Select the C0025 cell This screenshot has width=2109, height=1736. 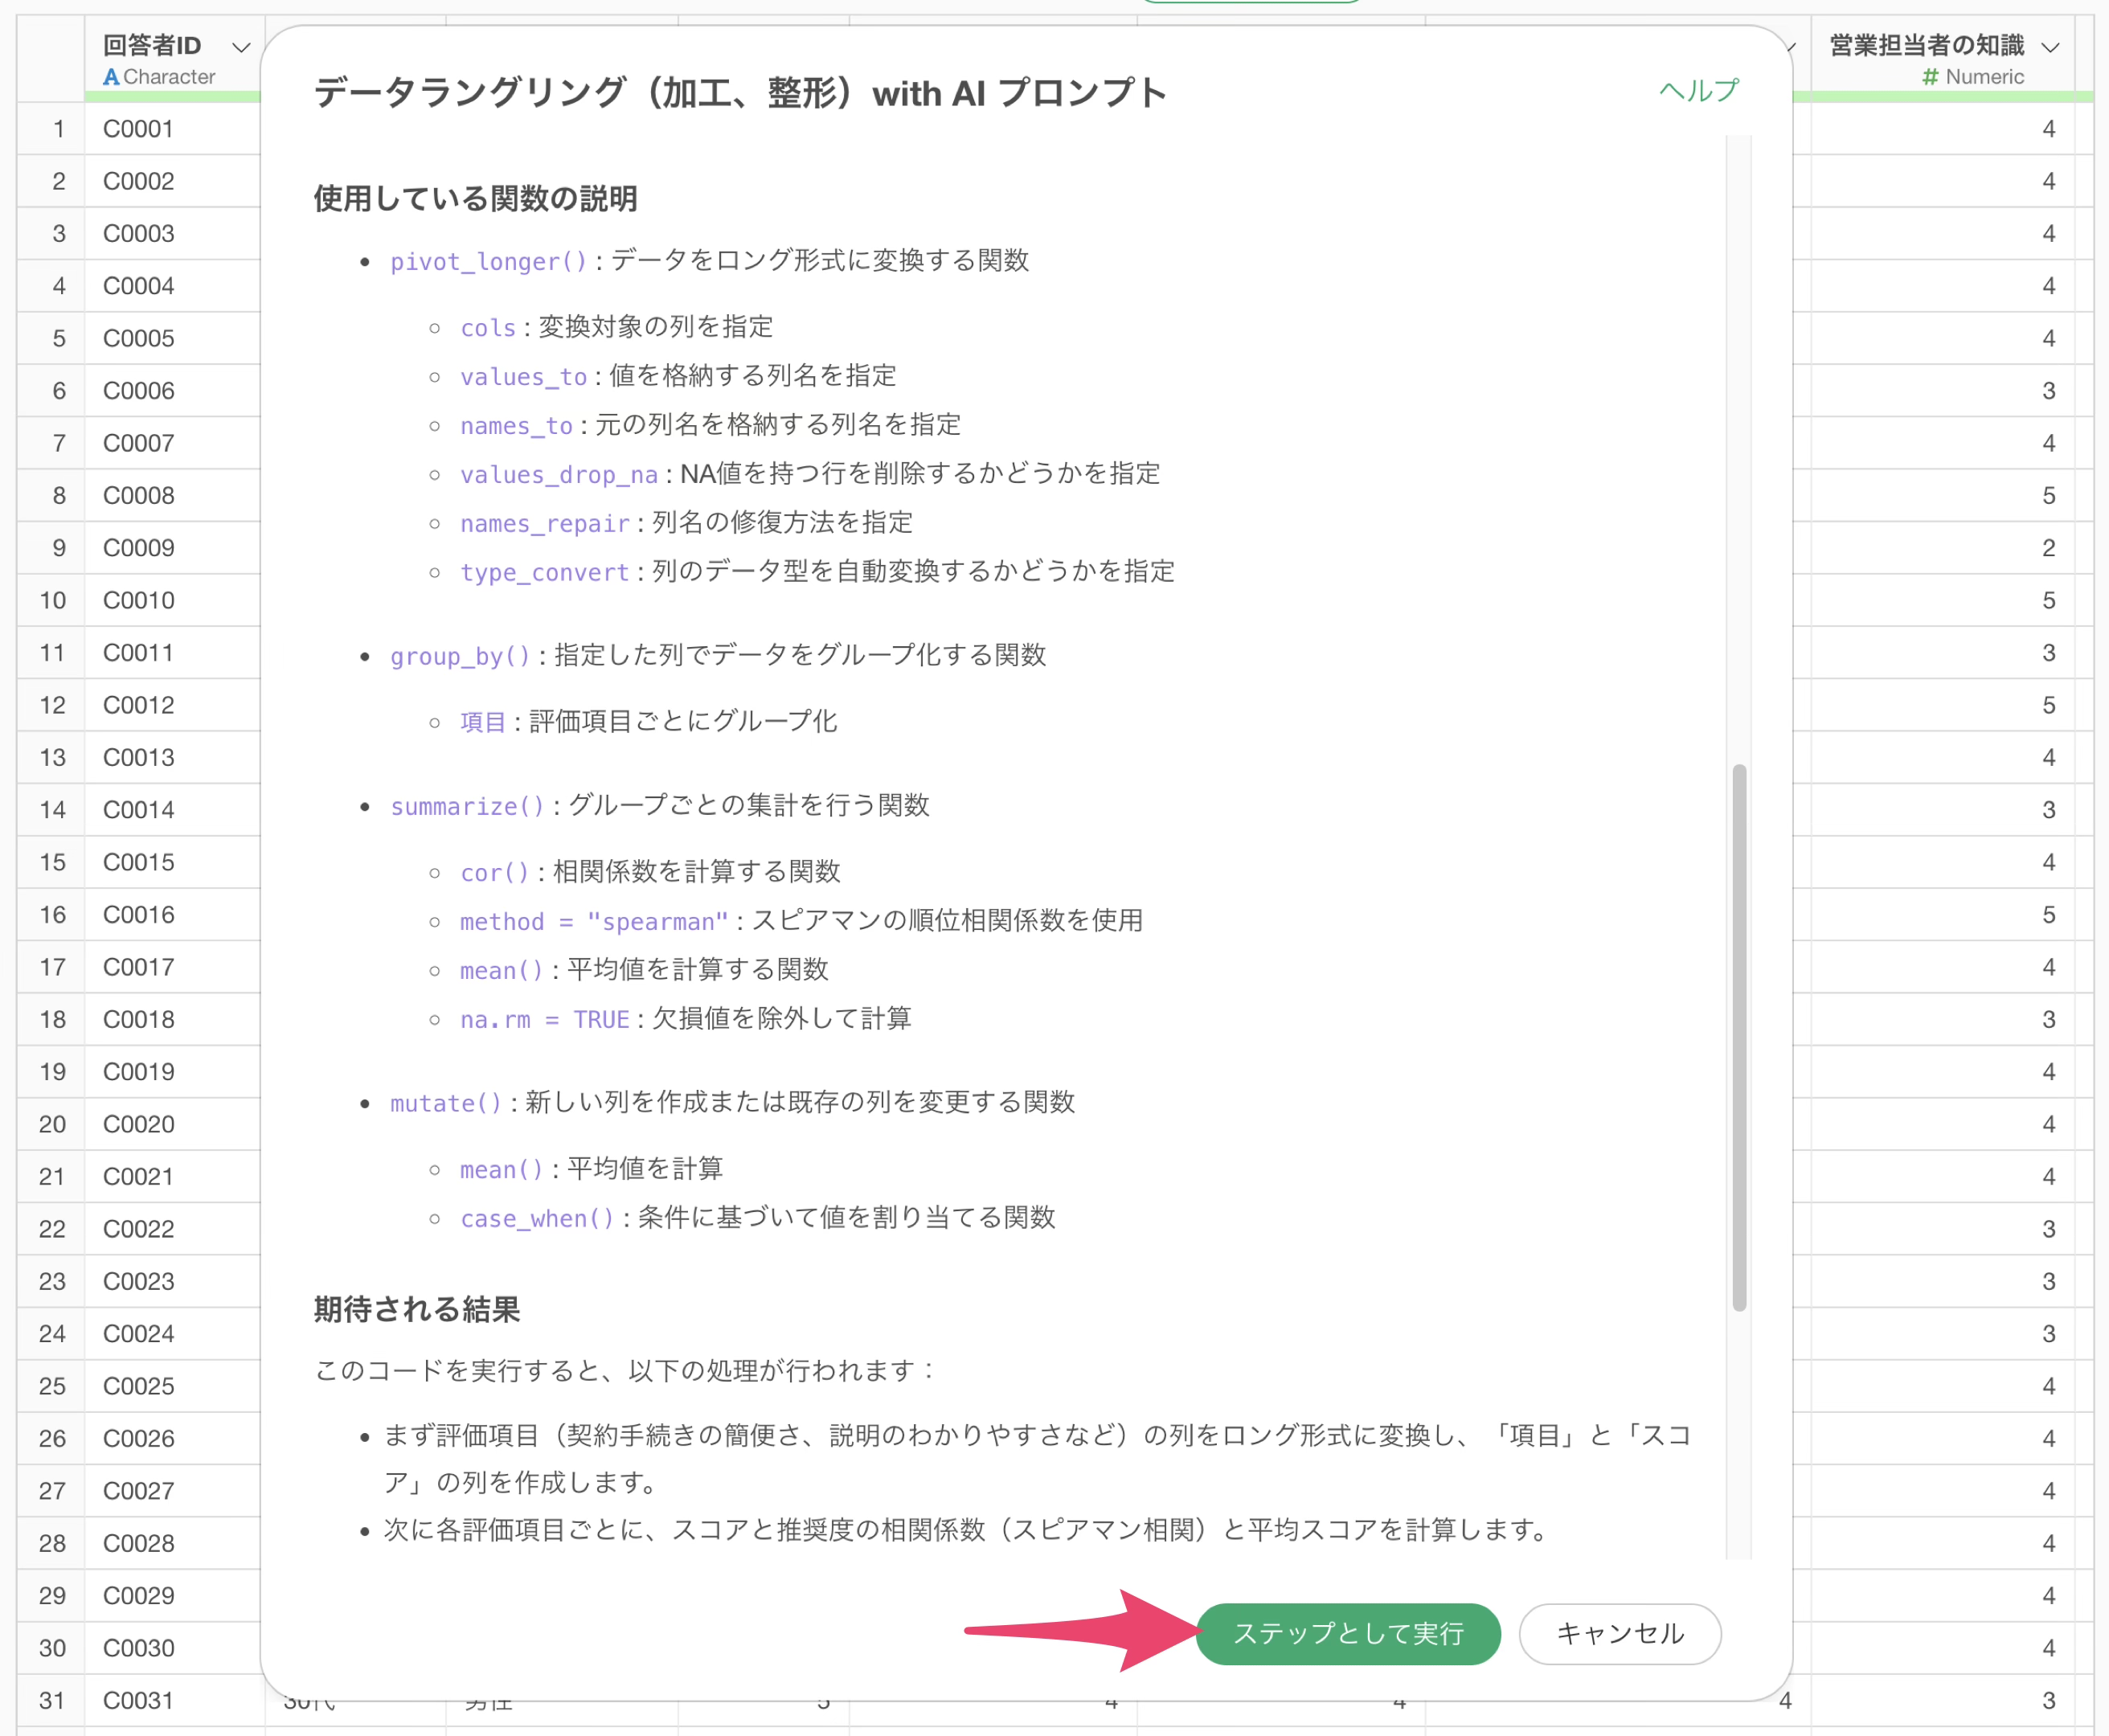click(x=138, y=1386)
